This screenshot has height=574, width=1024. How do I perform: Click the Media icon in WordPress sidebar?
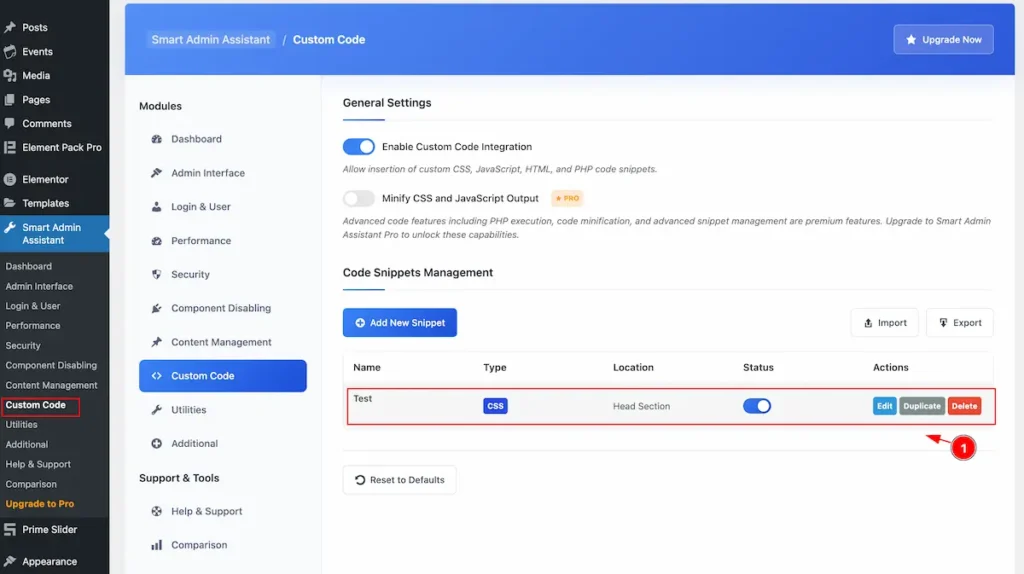coord(10,76)
